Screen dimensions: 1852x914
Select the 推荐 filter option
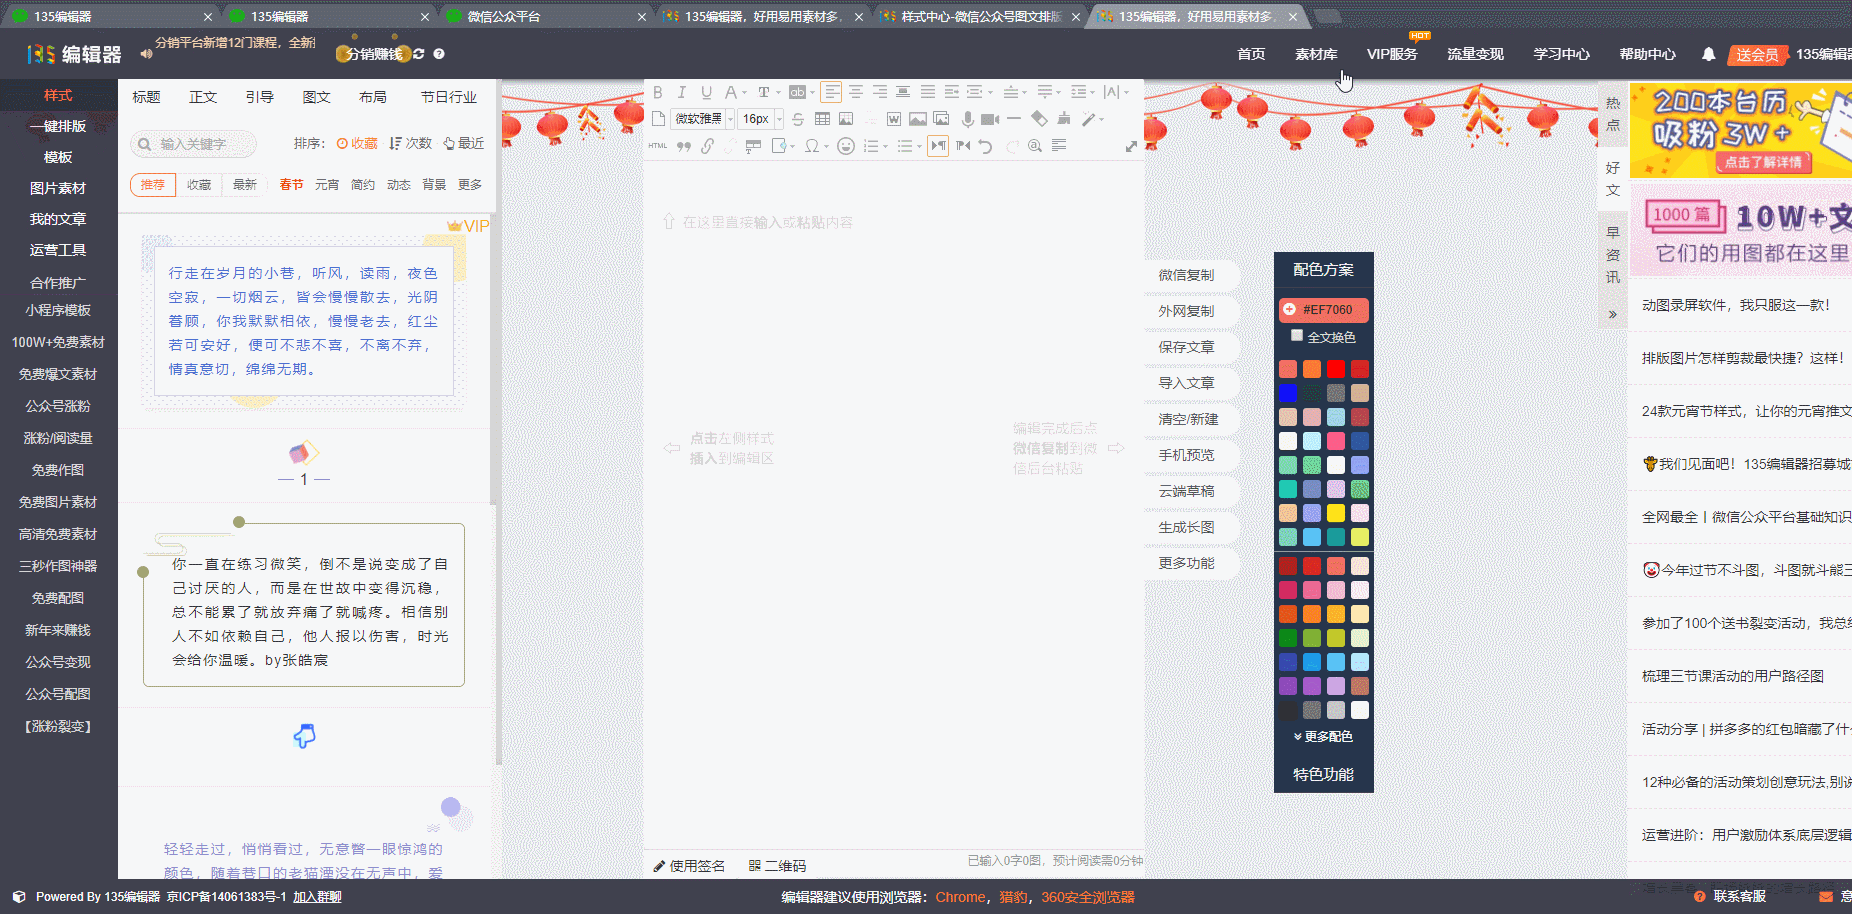click(153, 185)
